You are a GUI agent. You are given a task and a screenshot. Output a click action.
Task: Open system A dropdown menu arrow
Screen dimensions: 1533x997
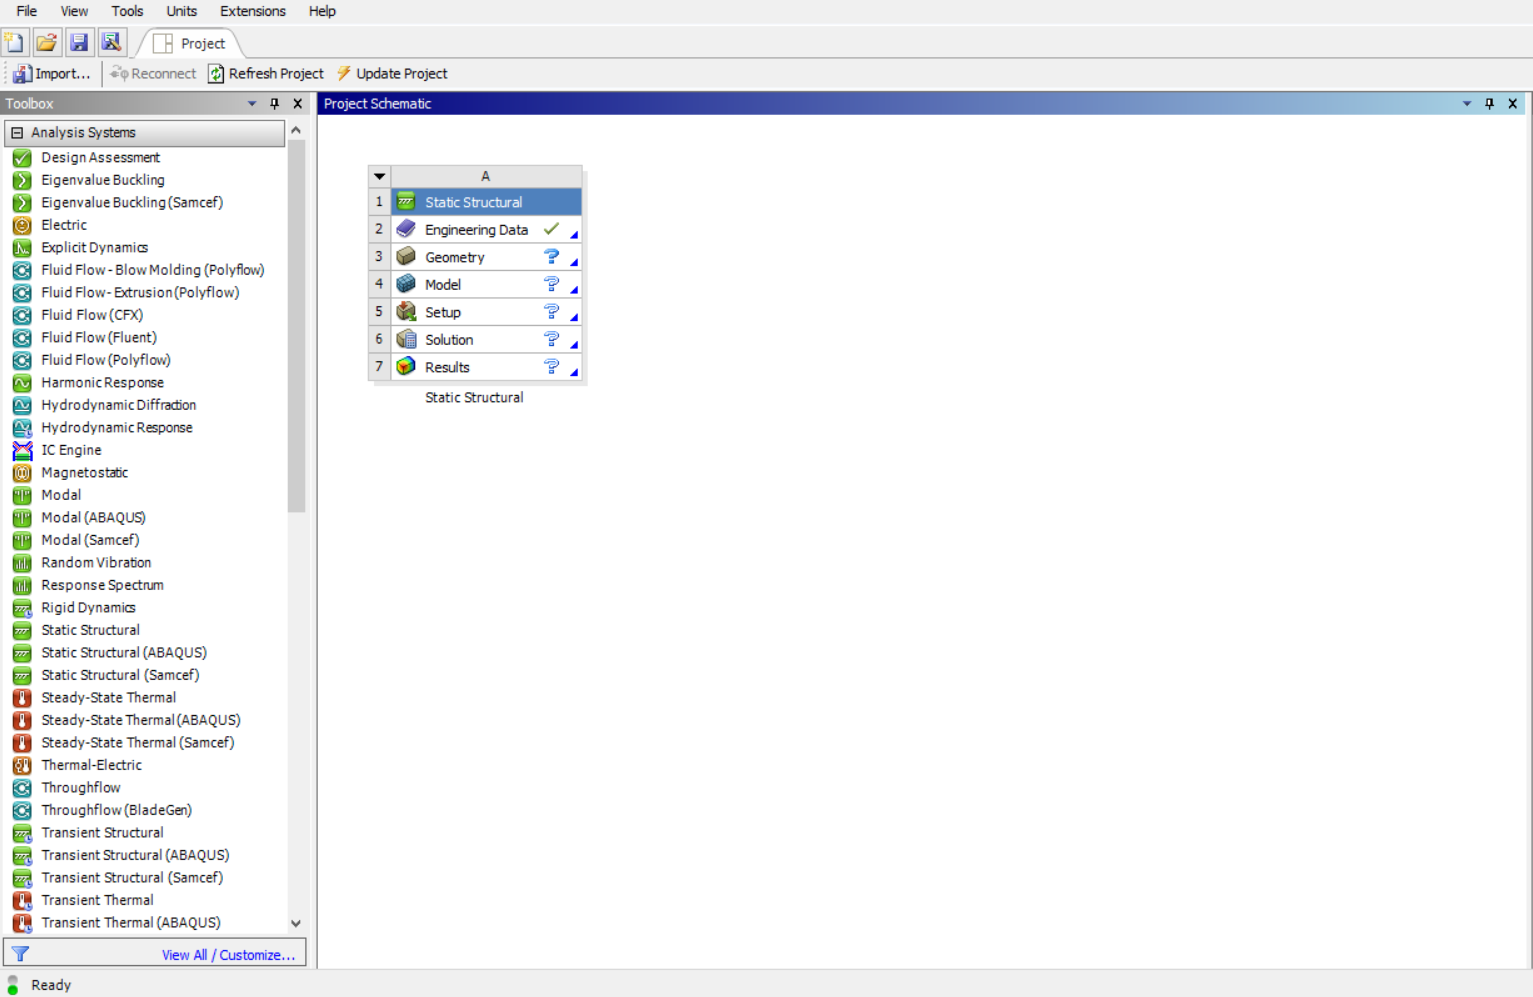(379, 176)
